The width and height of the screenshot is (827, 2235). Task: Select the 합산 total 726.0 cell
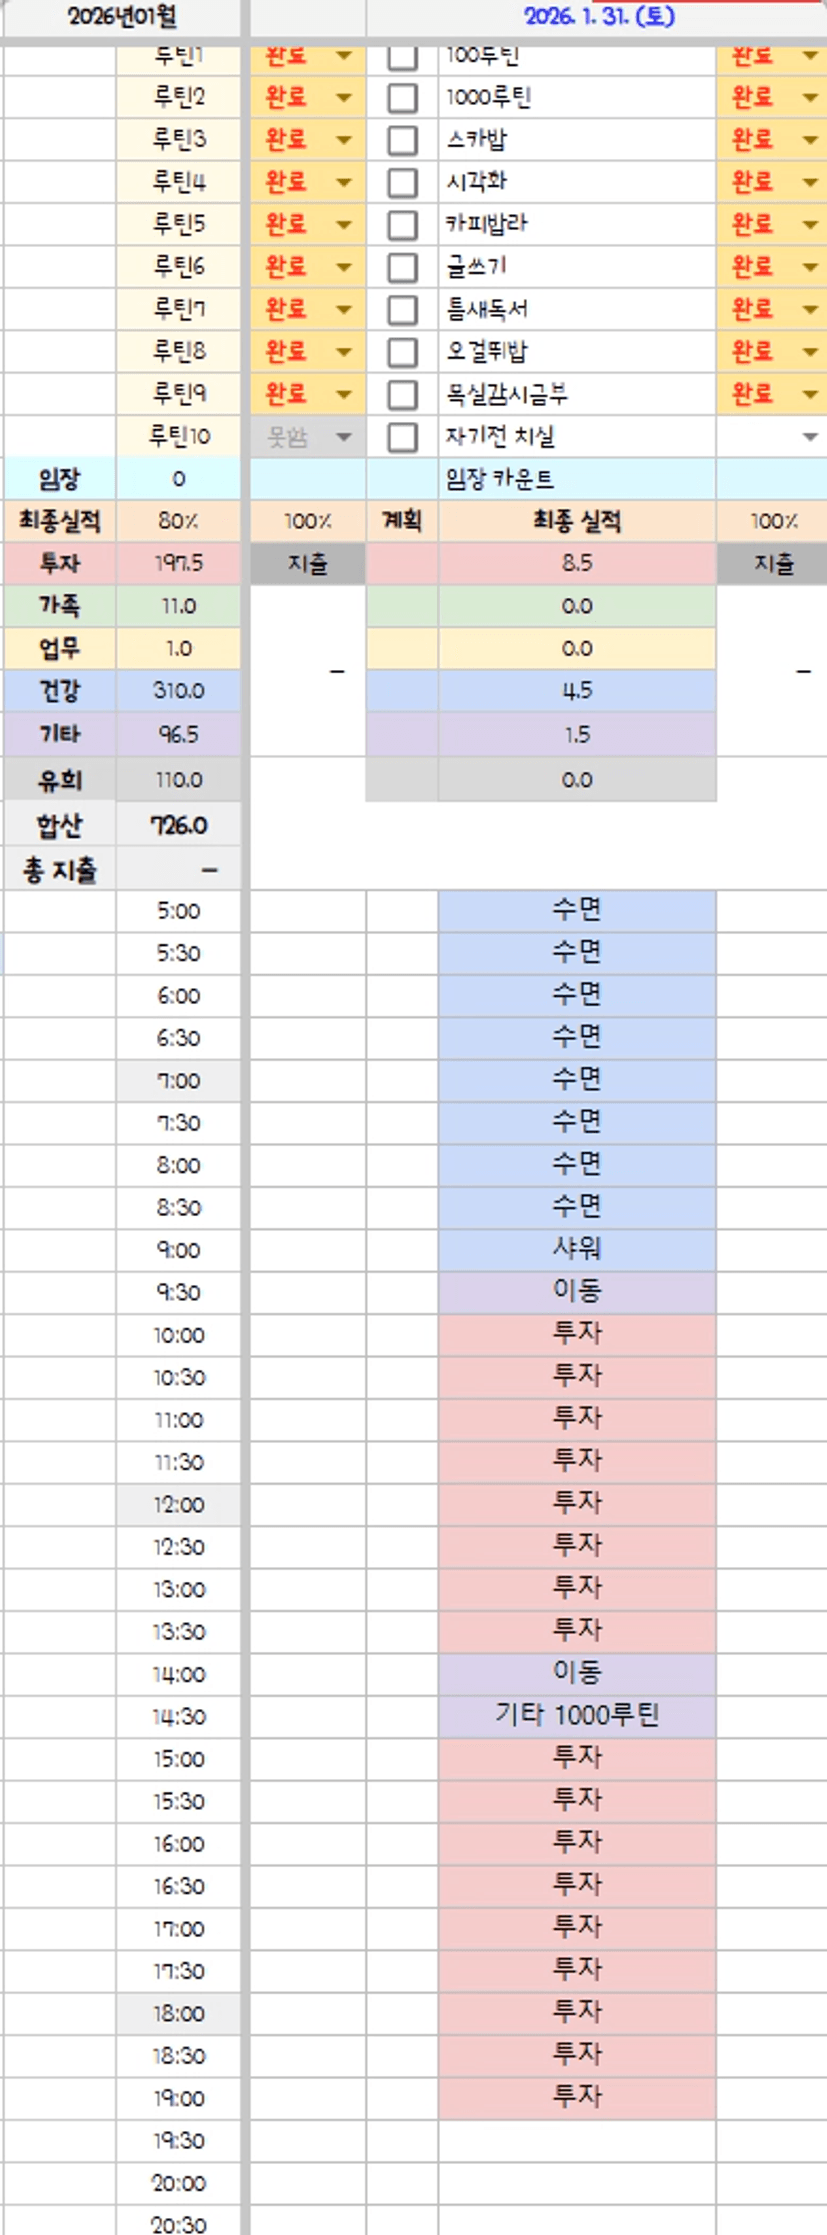click(x=179, y=825)
